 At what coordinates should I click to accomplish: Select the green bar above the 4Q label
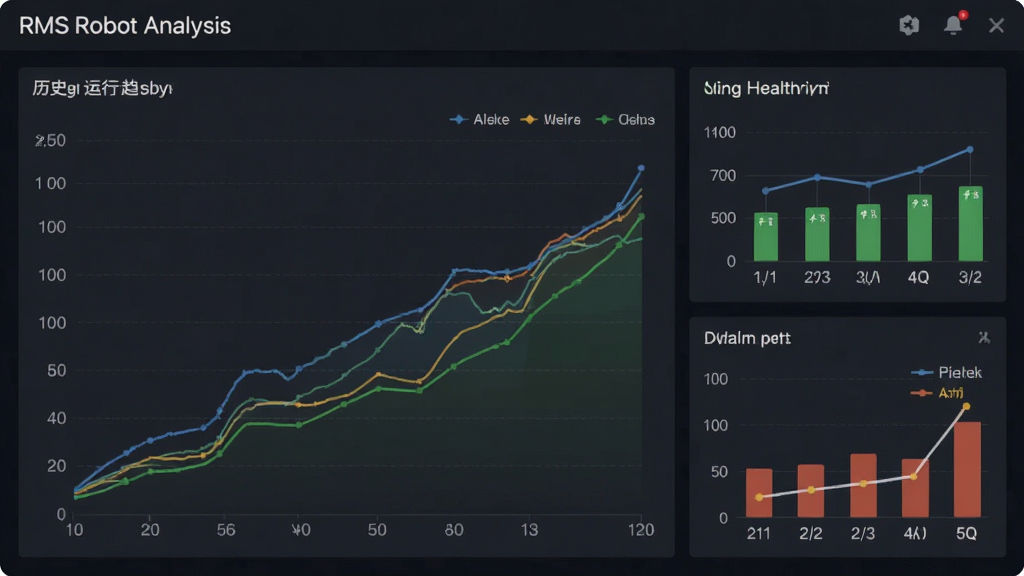point(920,228)
